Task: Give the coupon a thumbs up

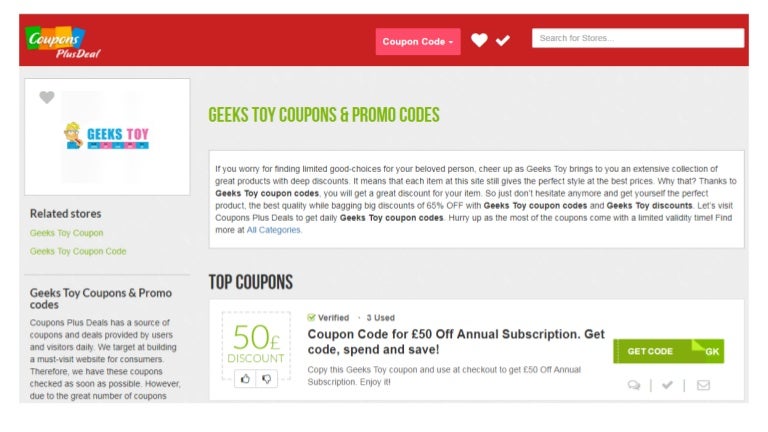Action: pos(245,378)
